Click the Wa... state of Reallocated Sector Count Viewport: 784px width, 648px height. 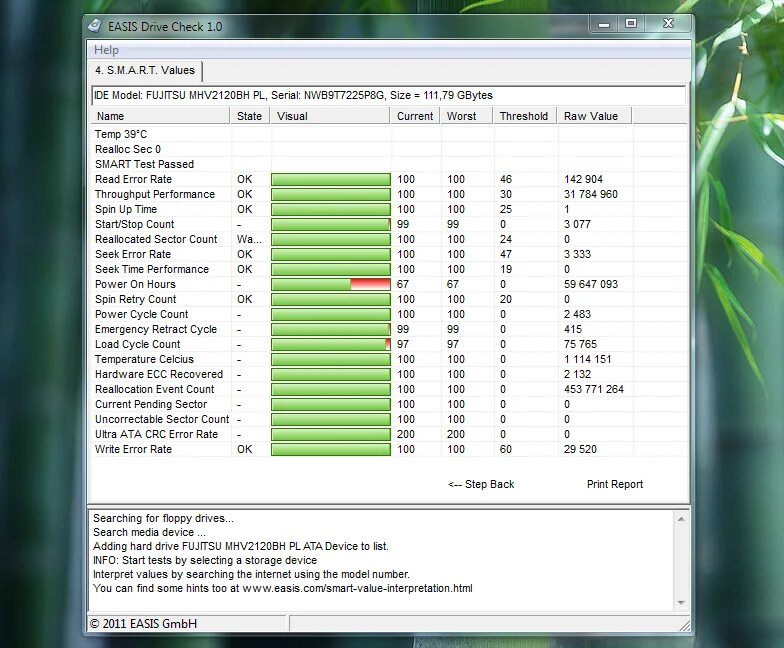[249, 239]
